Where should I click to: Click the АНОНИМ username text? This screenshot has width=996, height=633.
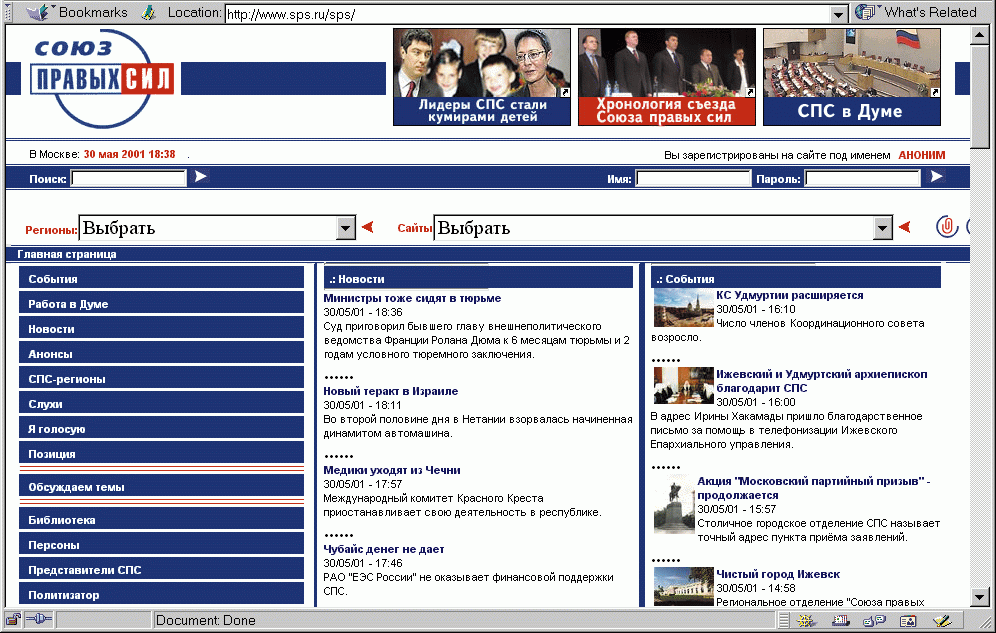(922, 155)
